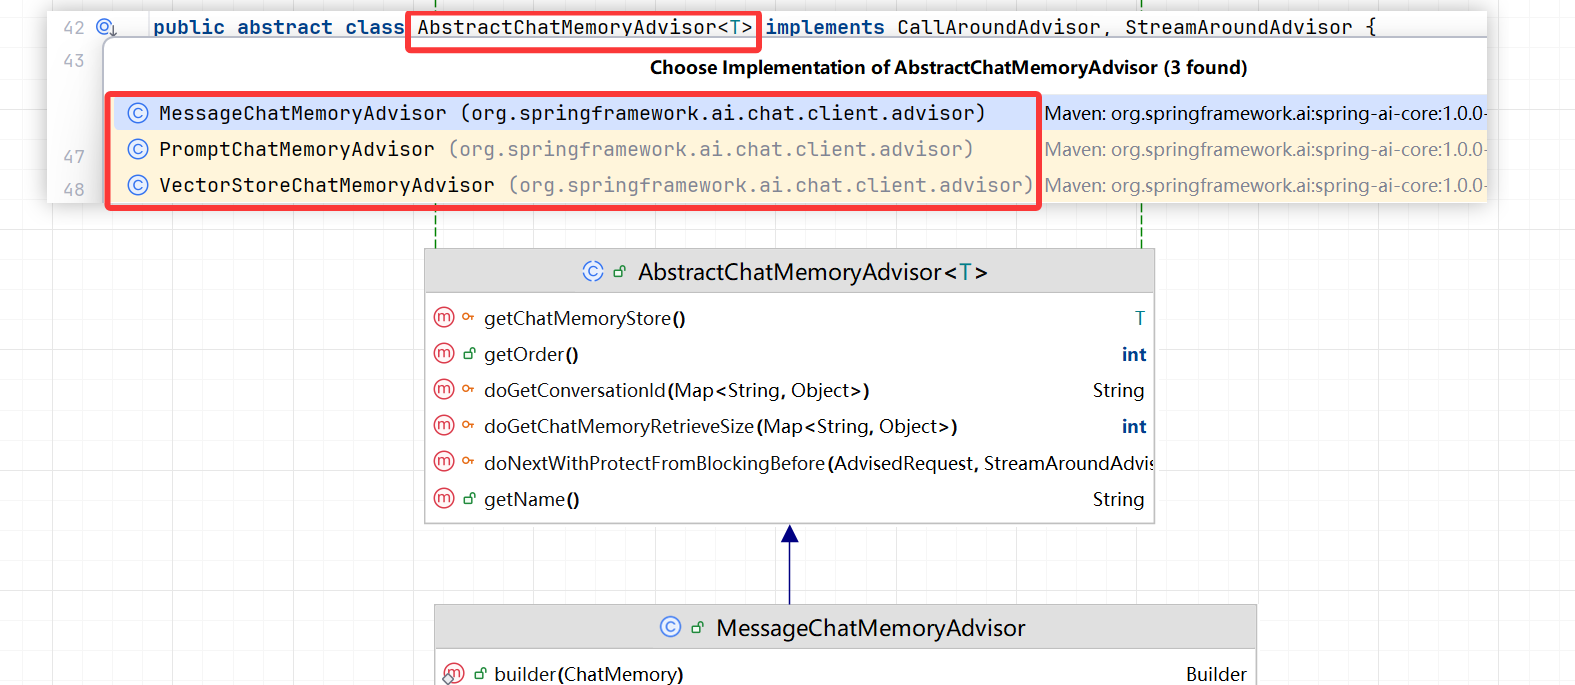Click protected key icon next to getChatMemoryStore()
The width and height of the screenshot is (1575, 685).
tap(468, 317)
